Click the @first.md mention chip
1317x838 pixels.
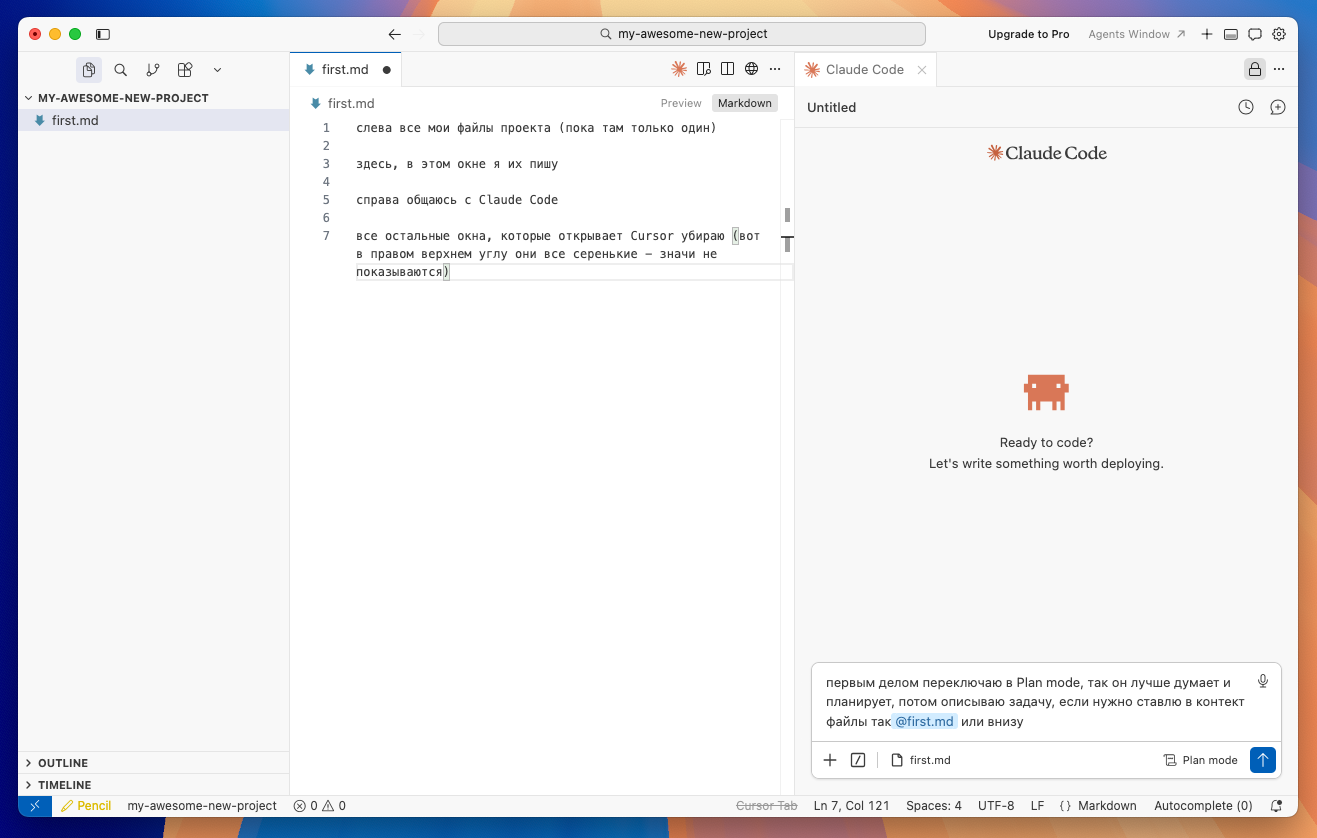(924, 721)
